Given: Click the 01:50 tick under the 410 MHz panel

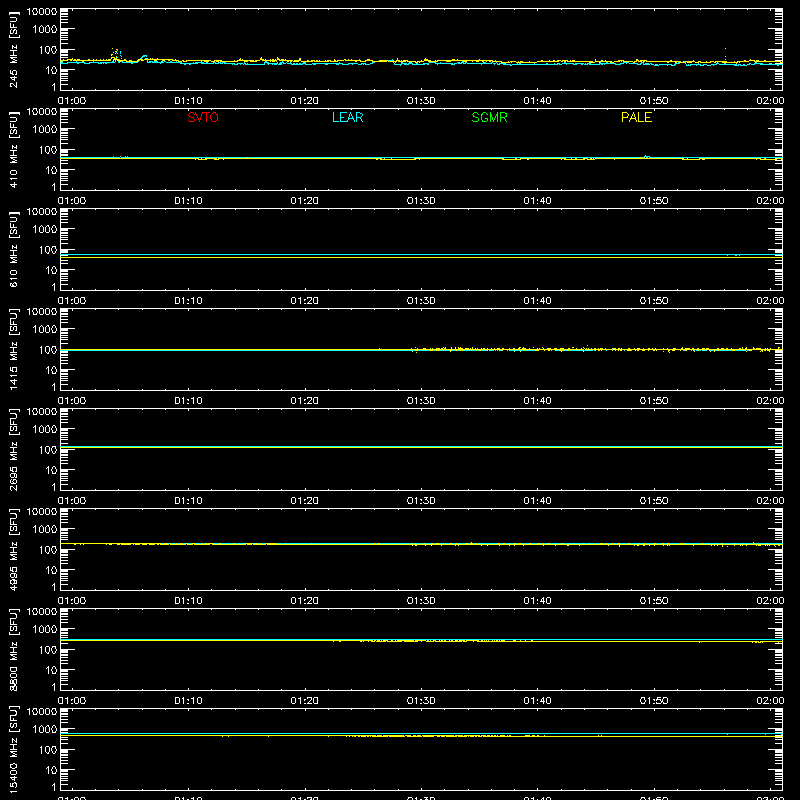Looking at the screenshot, I should pyautogui.click(x=654, y=201).
